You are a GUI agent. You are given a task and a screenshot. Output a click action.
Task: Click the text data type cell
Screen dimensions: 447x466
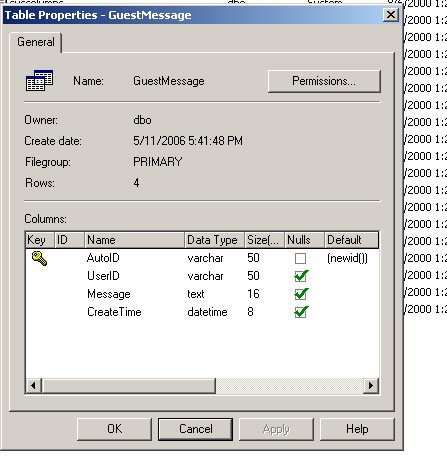click(x=196, y=294)
